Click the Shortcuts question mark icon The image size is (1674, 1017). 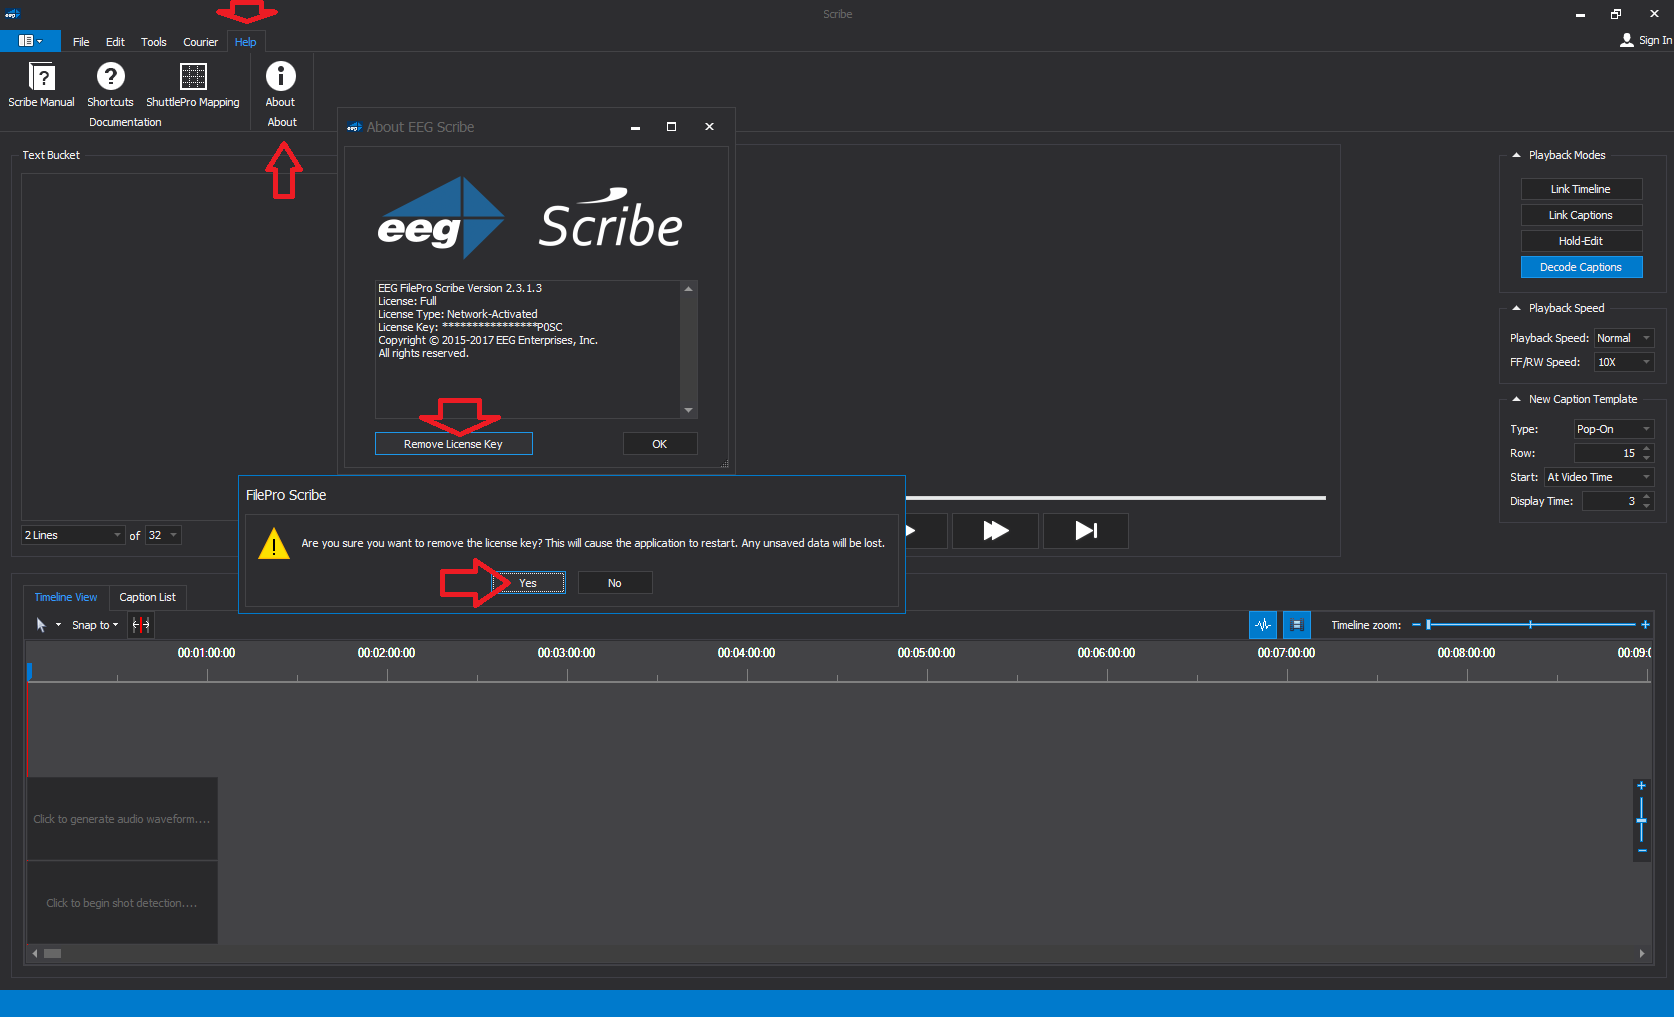(110, 76)
